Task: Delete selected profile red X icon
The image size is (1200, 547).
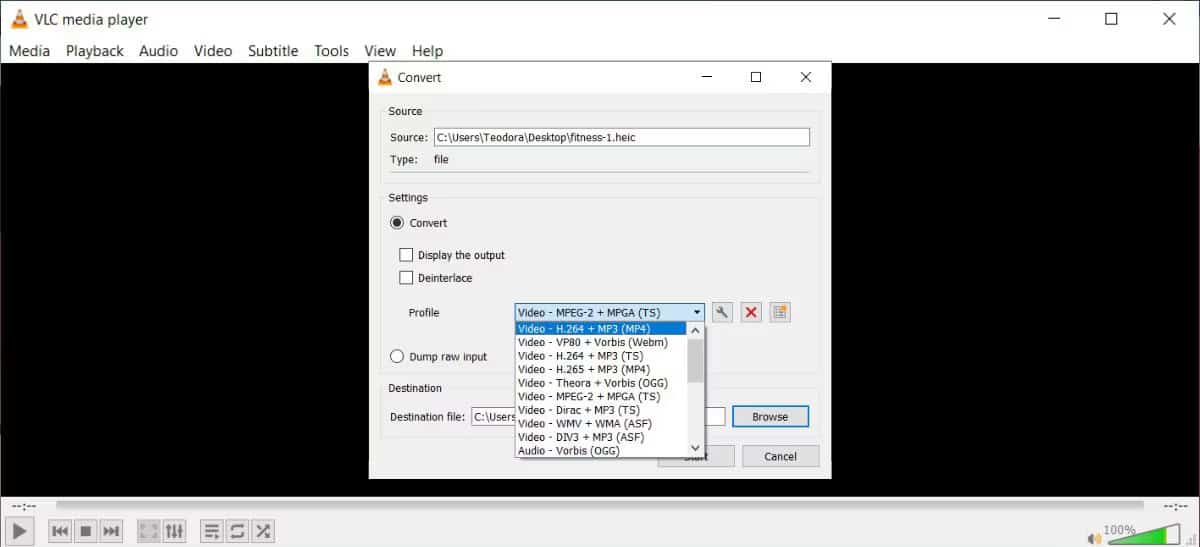Action: [x=751, y=313]
